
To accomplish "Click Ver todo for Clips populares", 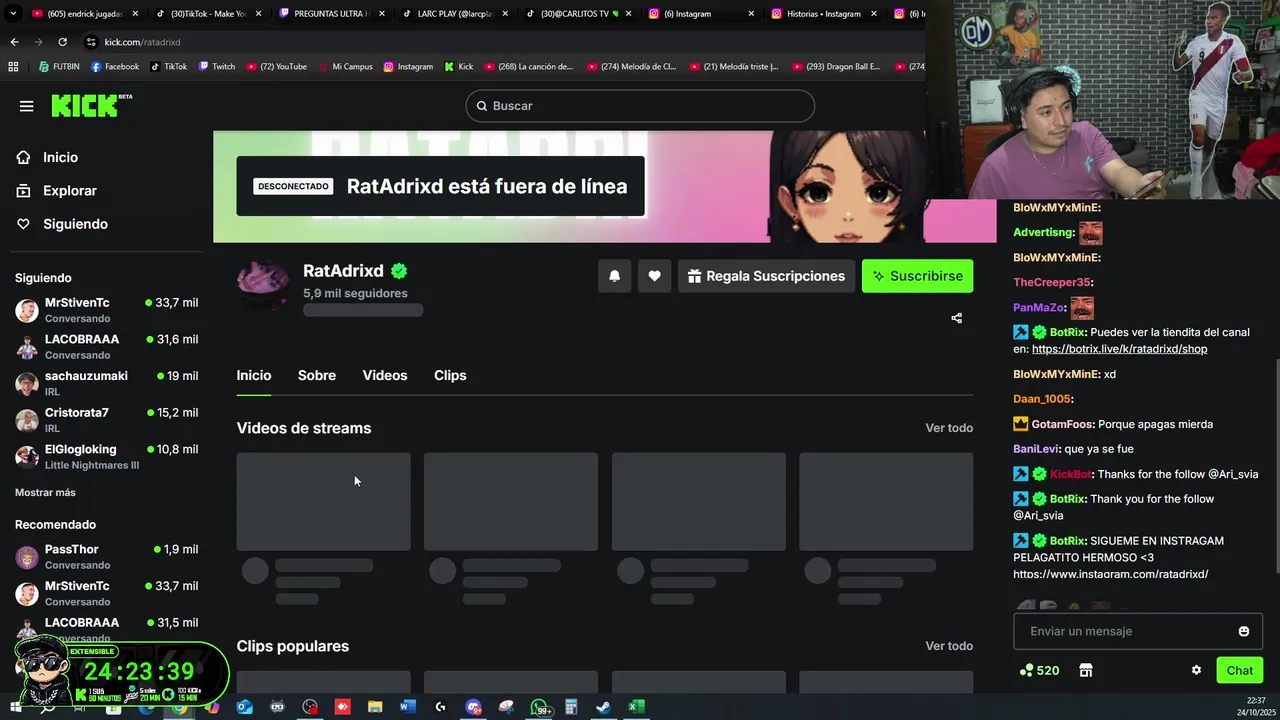I will tap(949, 646).
